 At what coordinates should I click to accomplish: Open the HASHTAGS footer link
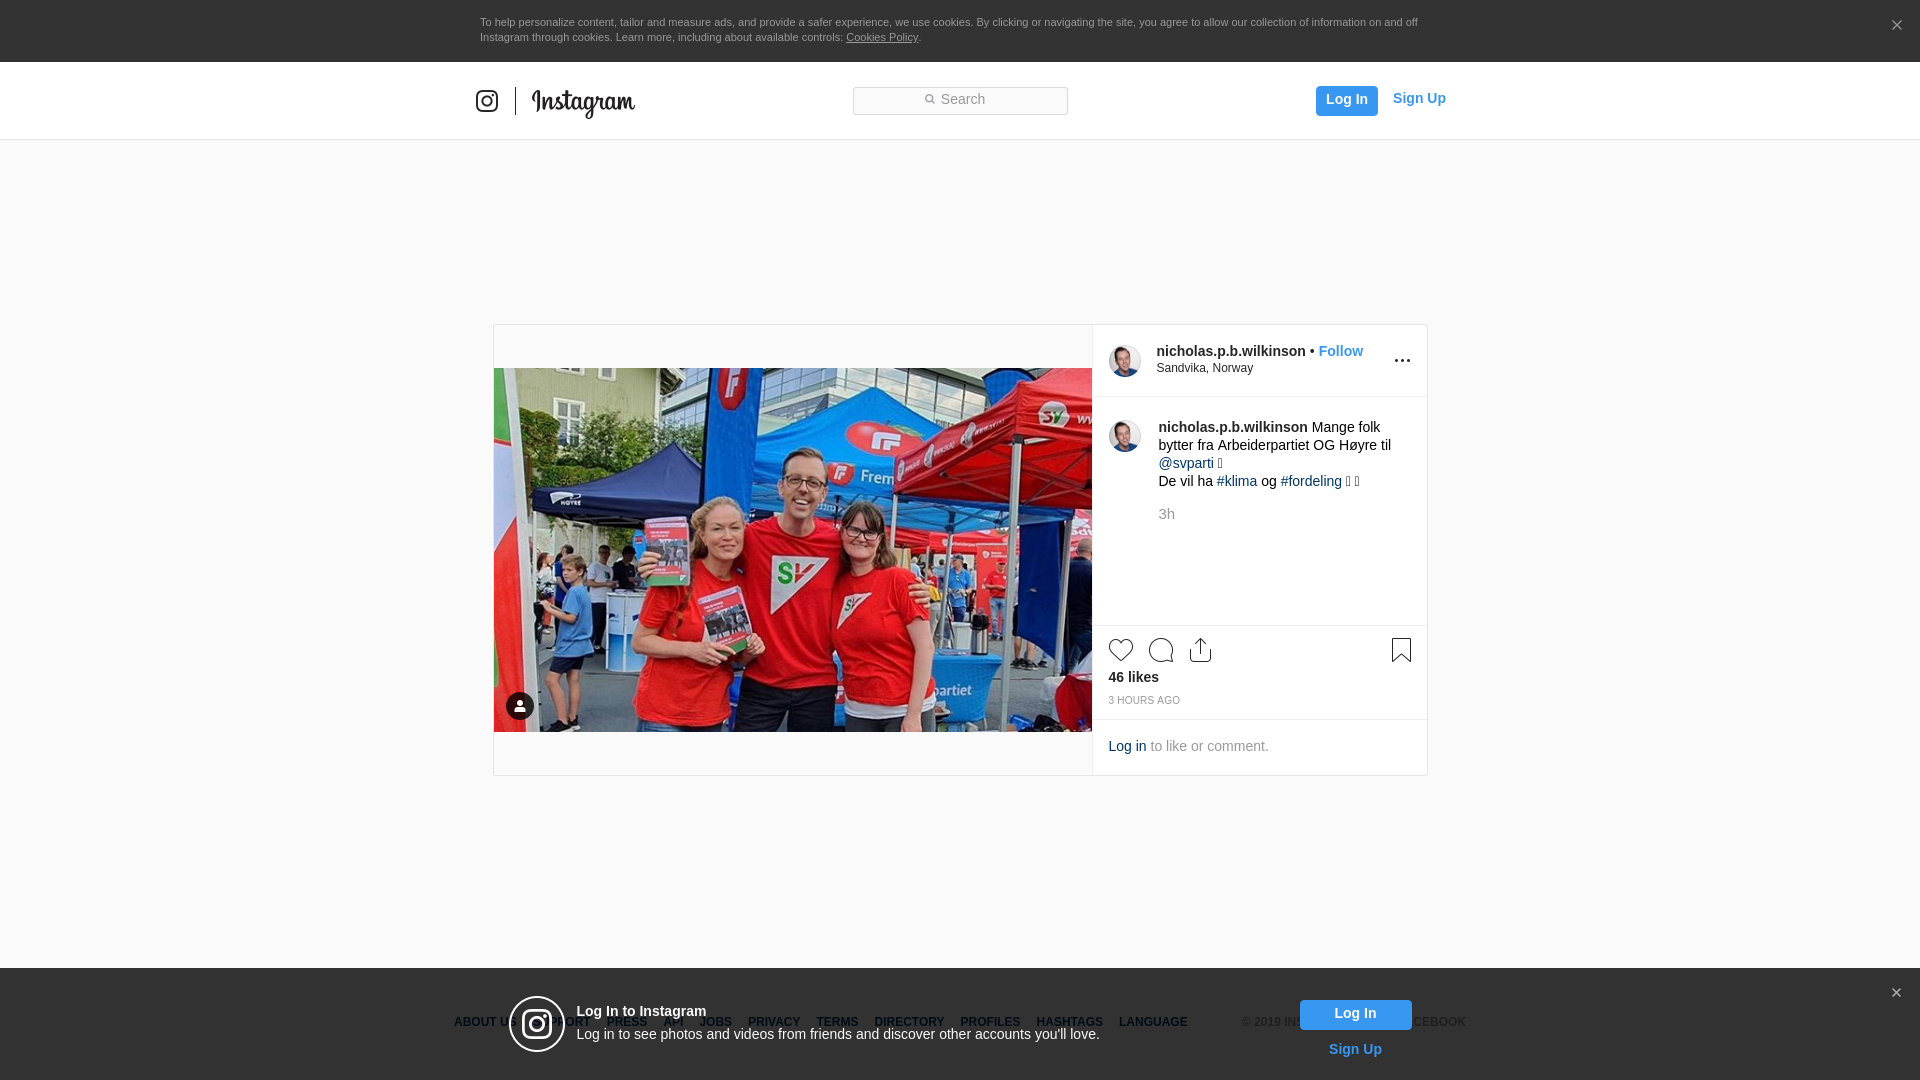pyautogui.click(x=1069, y=1022)
